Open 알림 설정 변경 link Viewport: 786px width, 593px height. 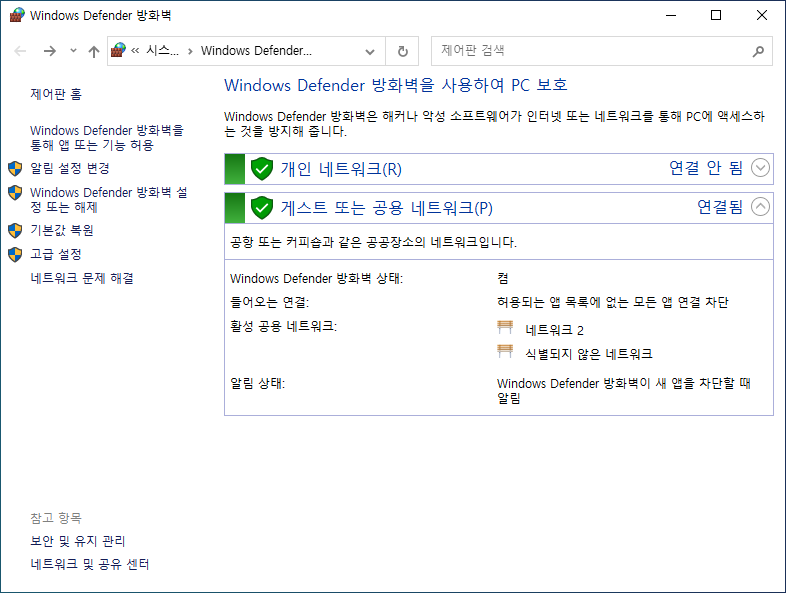pos(70,168)
